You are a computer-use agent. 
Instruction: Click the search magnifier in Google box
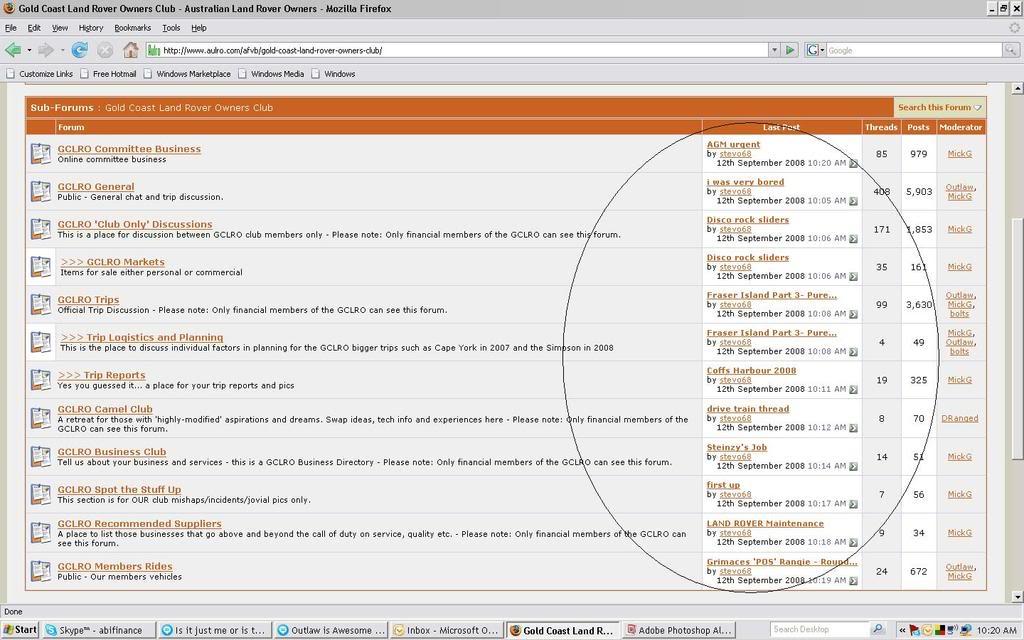1009,49
